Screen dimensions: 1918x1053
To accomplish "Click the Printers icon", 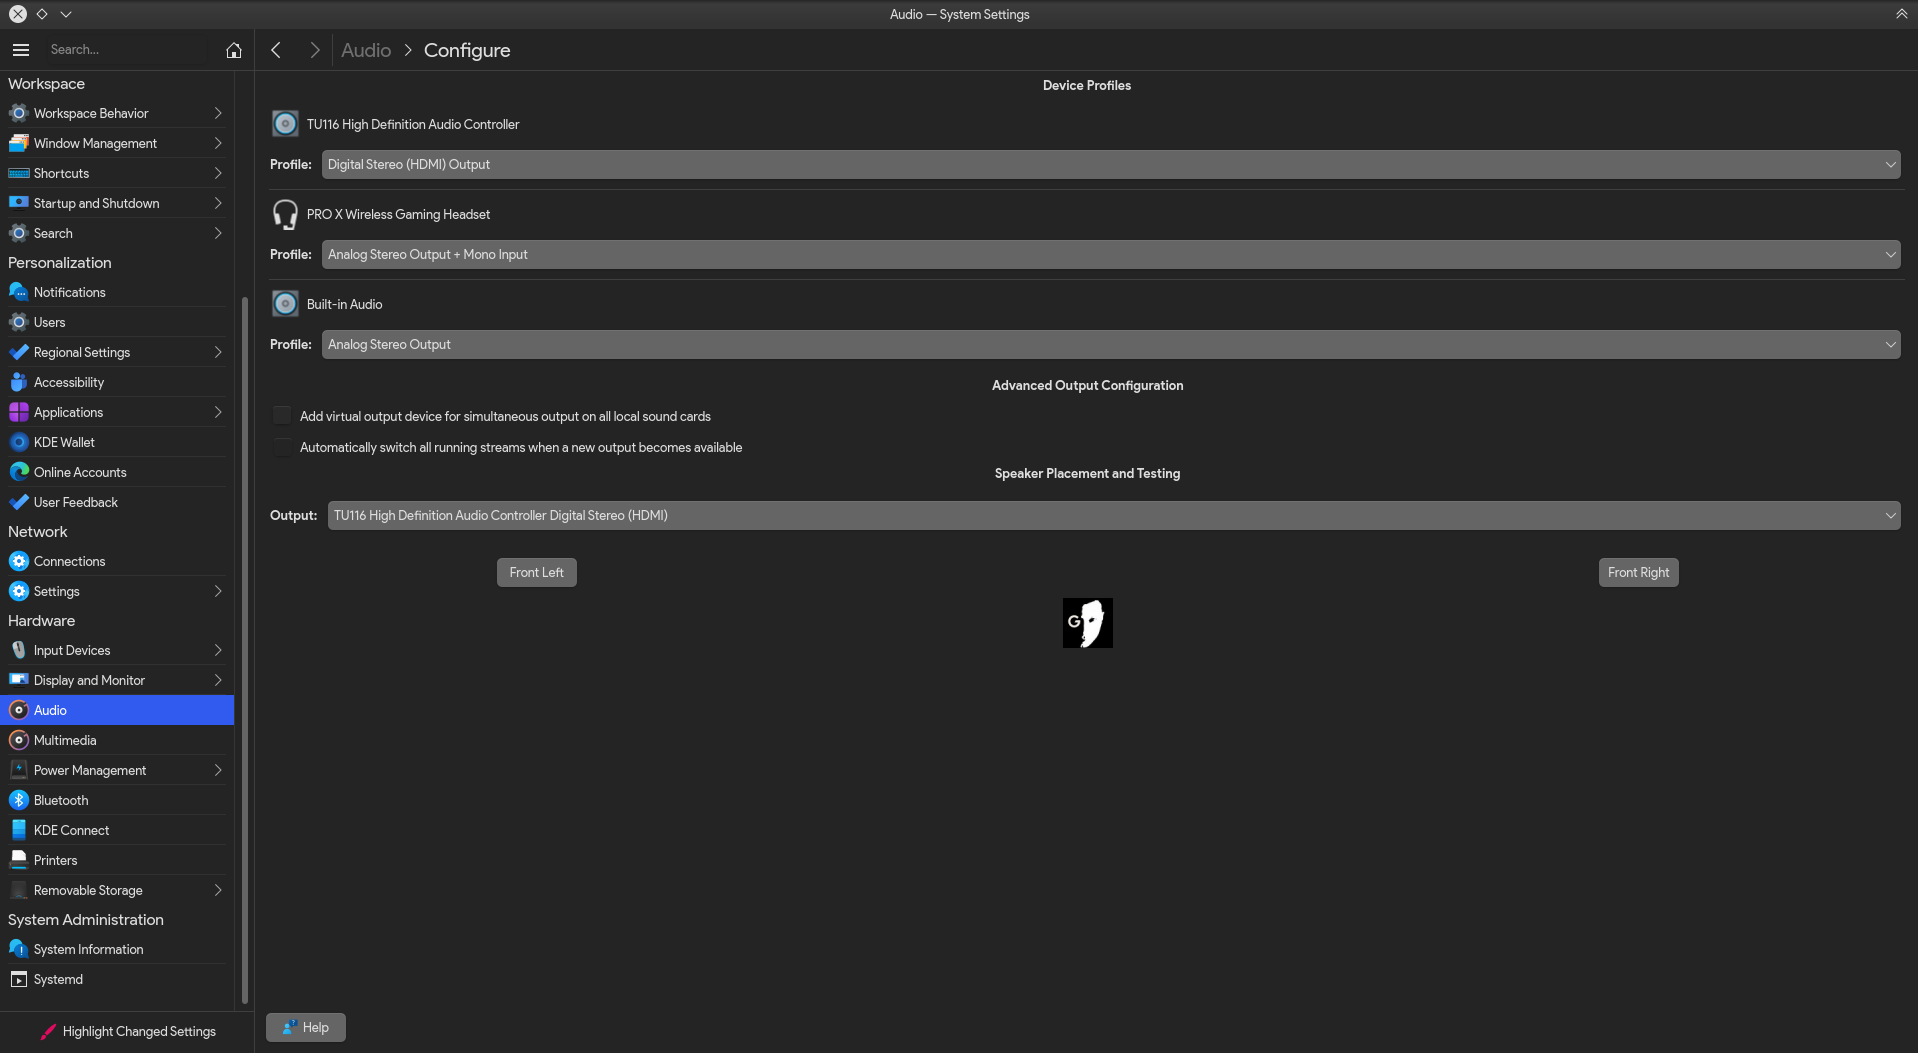I will pyautogui.click(x=18, y=860).
